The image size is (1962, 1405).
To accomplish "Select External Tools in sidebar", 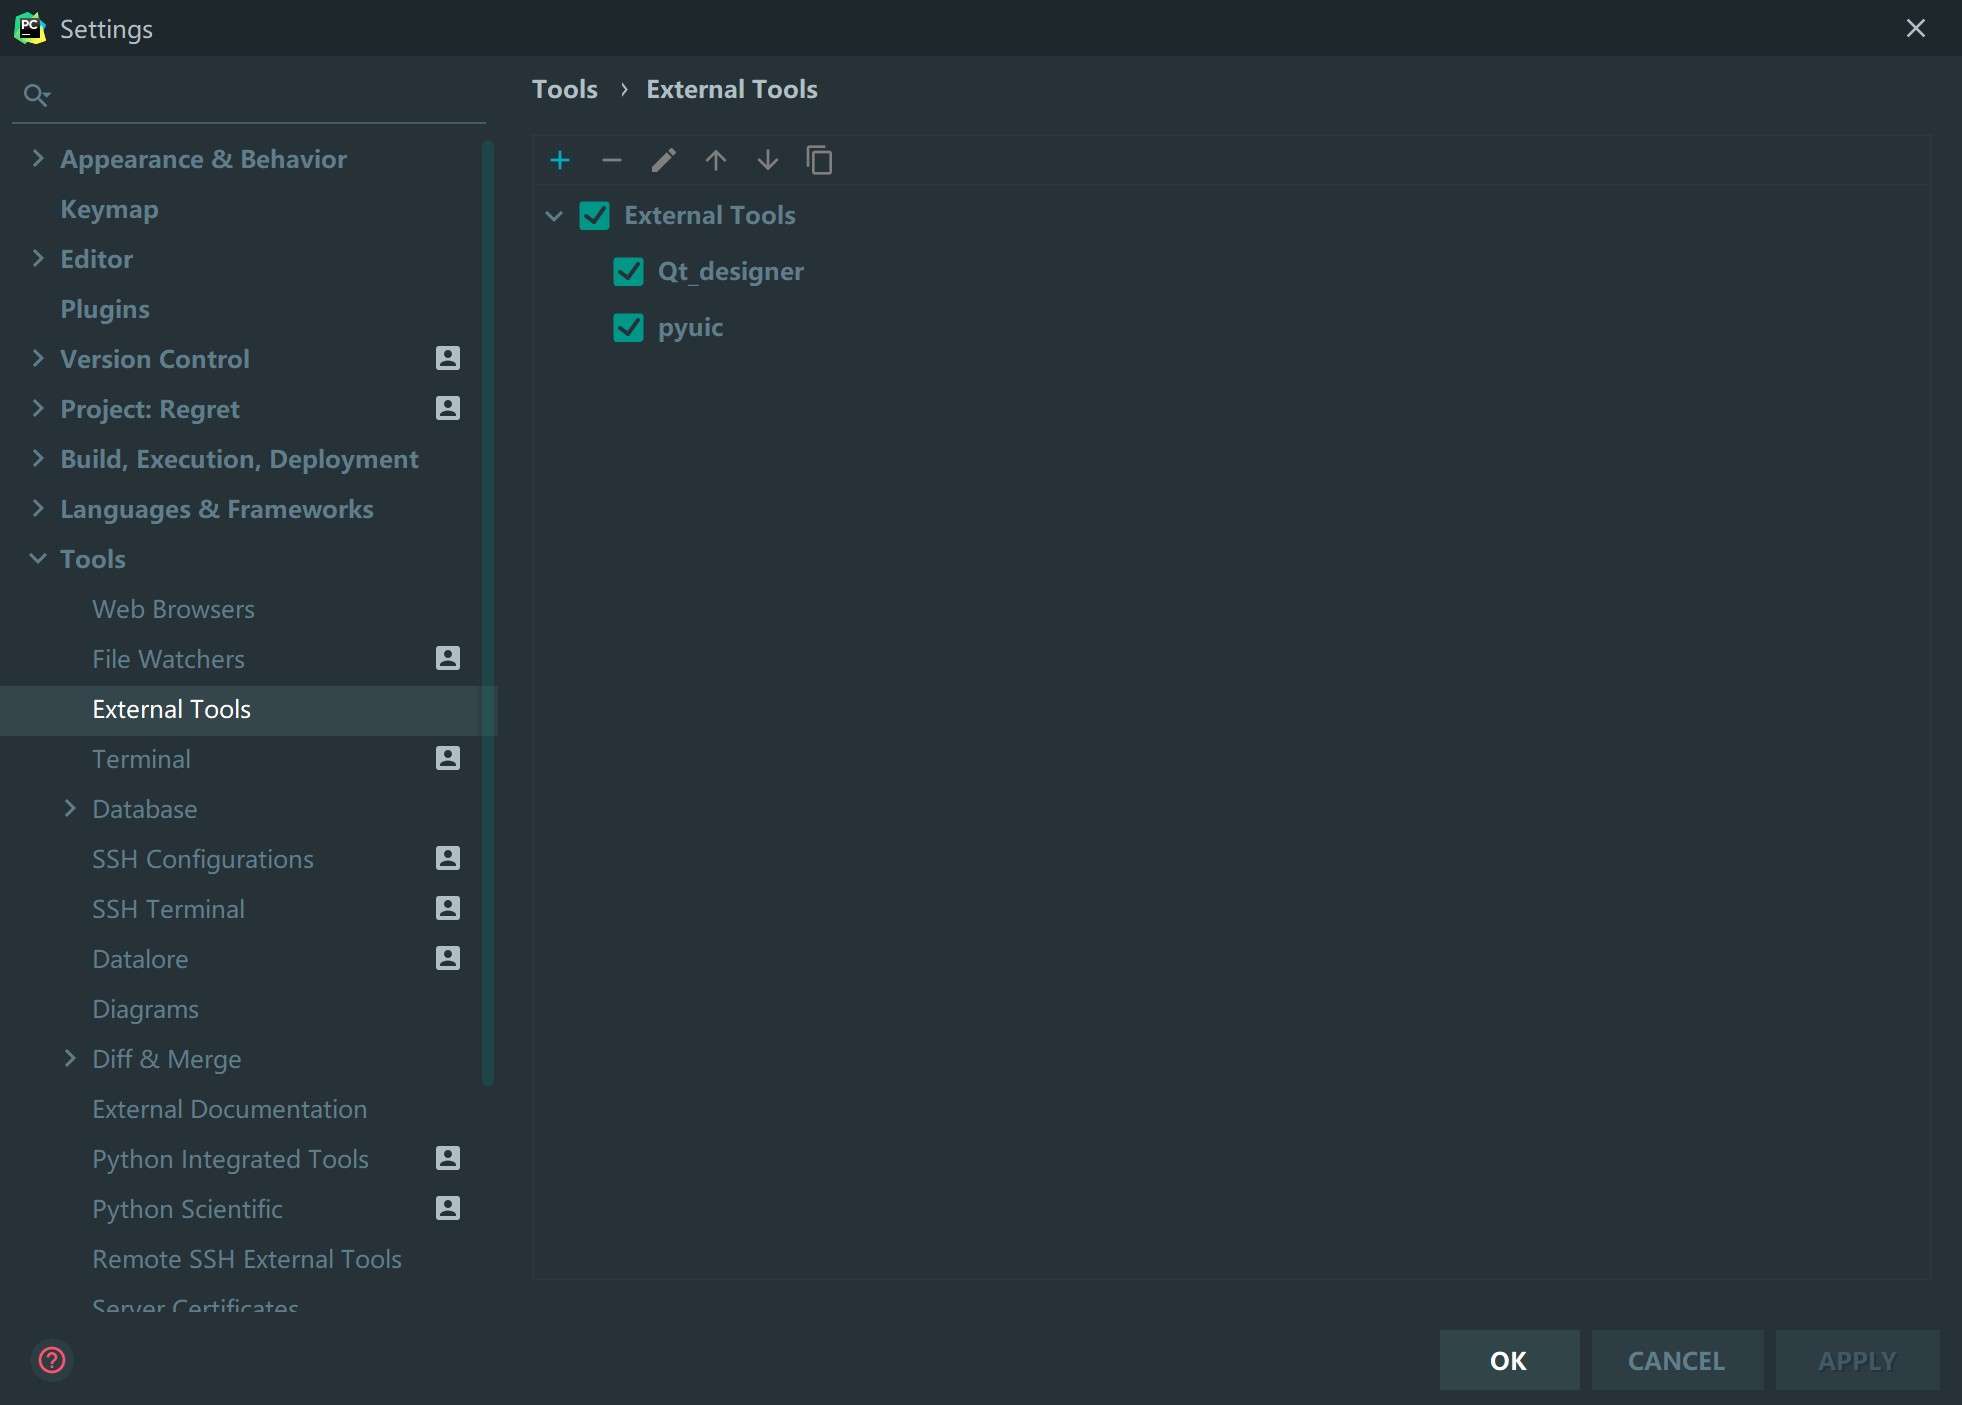I will (171, 709).
